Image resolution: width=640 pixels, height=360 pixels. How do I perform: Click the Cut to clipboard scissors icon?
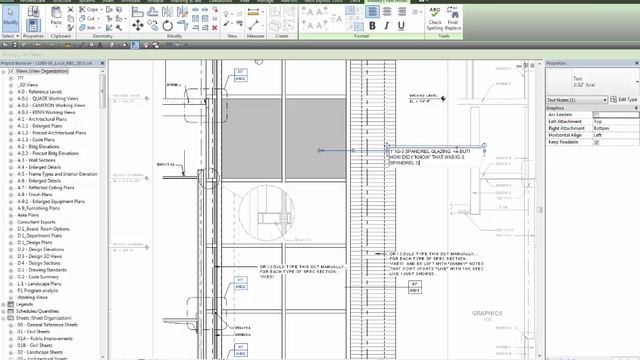[71, 9]
